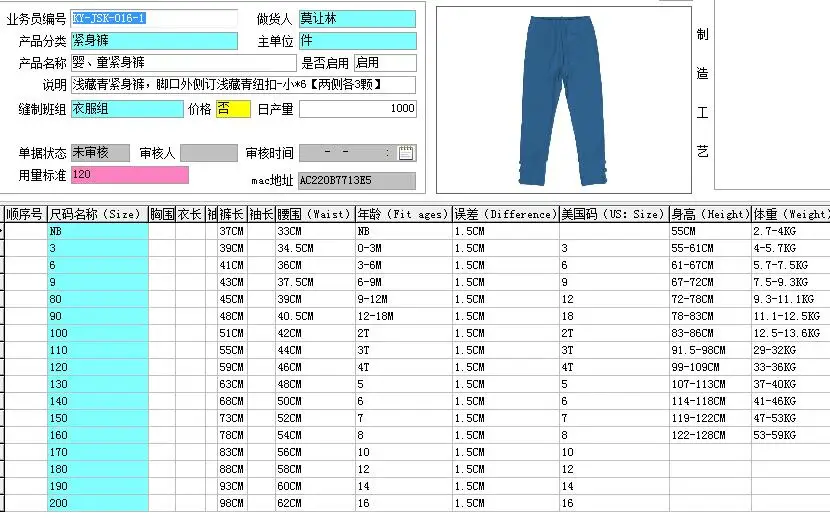830x521 pixels.
Task: Select the 缝制班组 field showing 衣服组
Action: click(127, 109)
